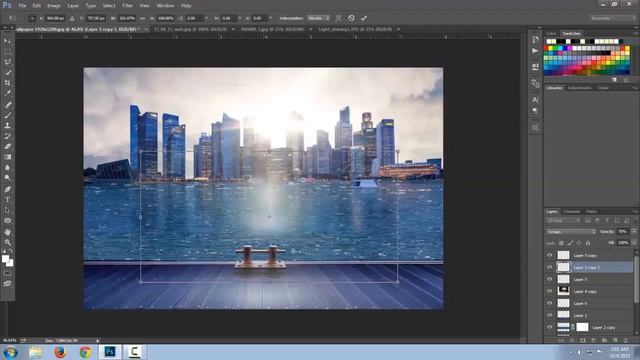Open the Opacity slider dropdown arrow
Screen dimensions: 640x360
(634, 231)
